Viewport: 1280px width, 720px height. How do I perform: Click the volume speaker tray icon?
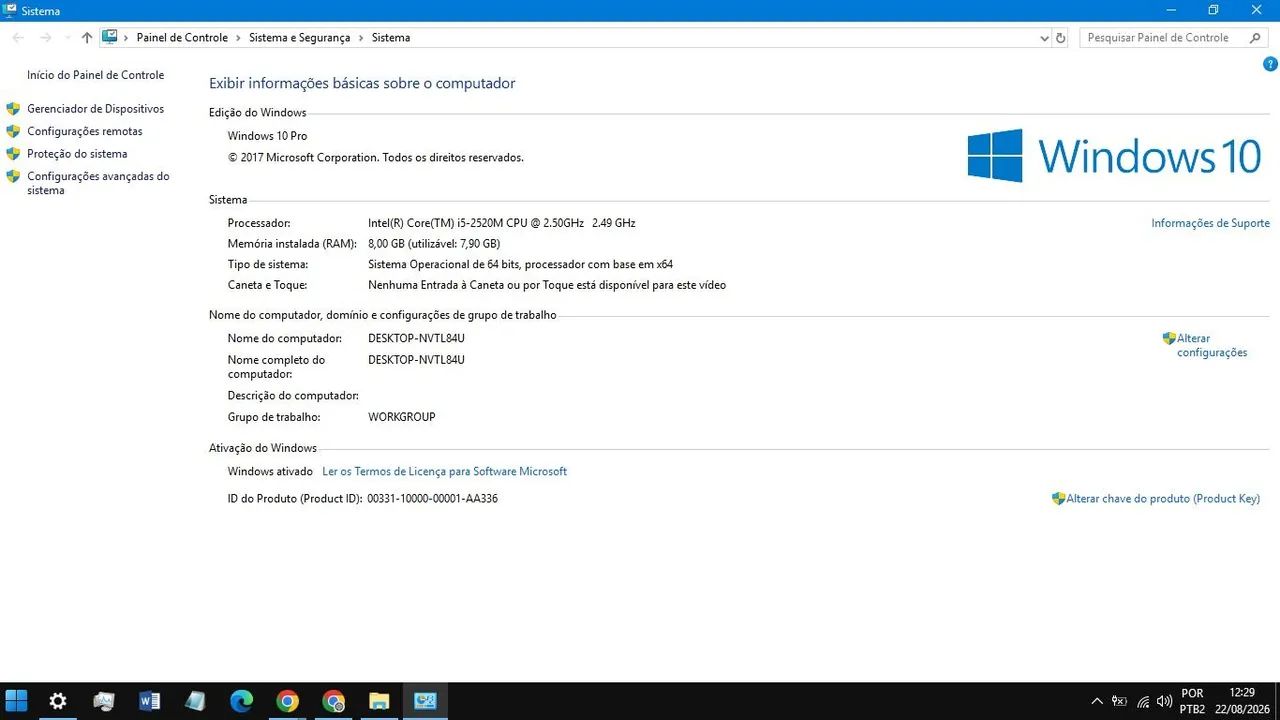click(1164, 701)
